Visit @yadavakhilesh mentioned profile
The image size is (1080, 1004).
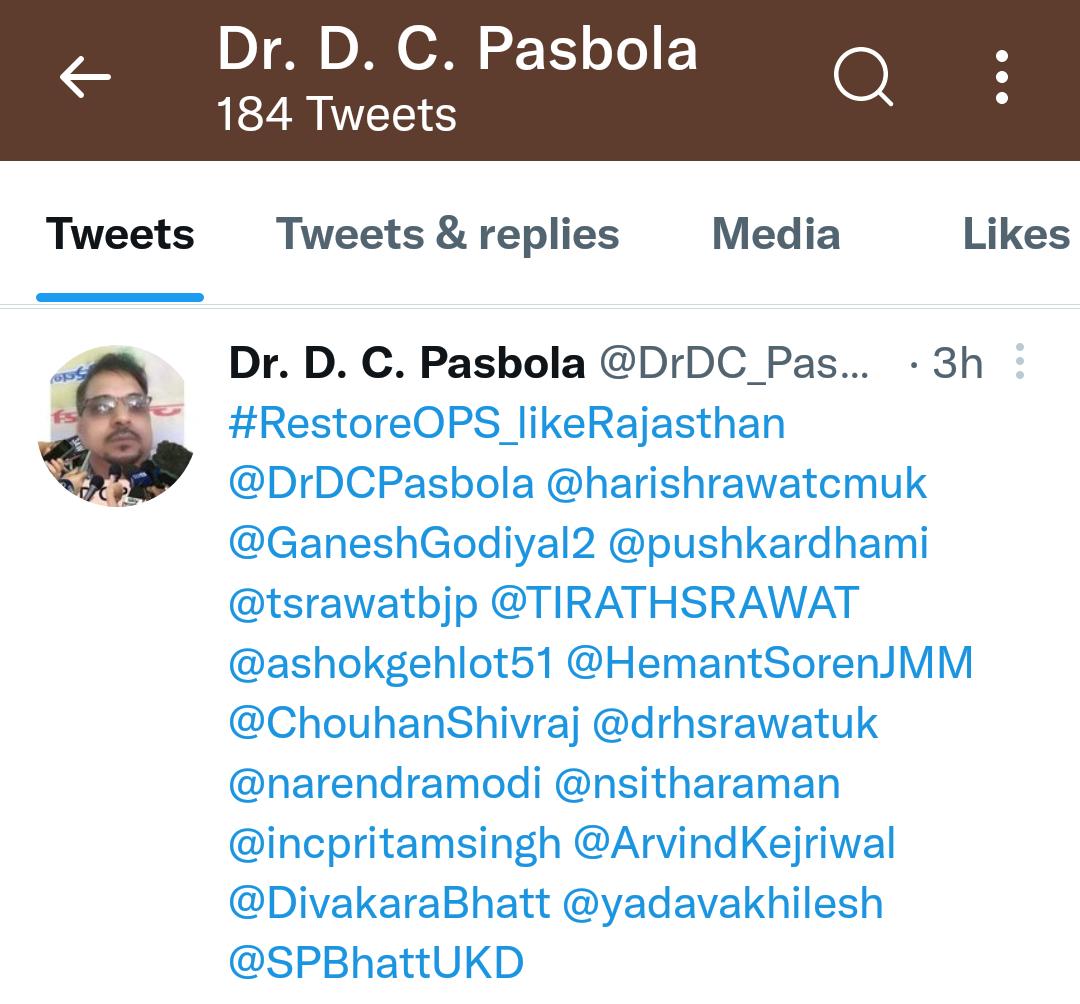(x=723, y=904)
